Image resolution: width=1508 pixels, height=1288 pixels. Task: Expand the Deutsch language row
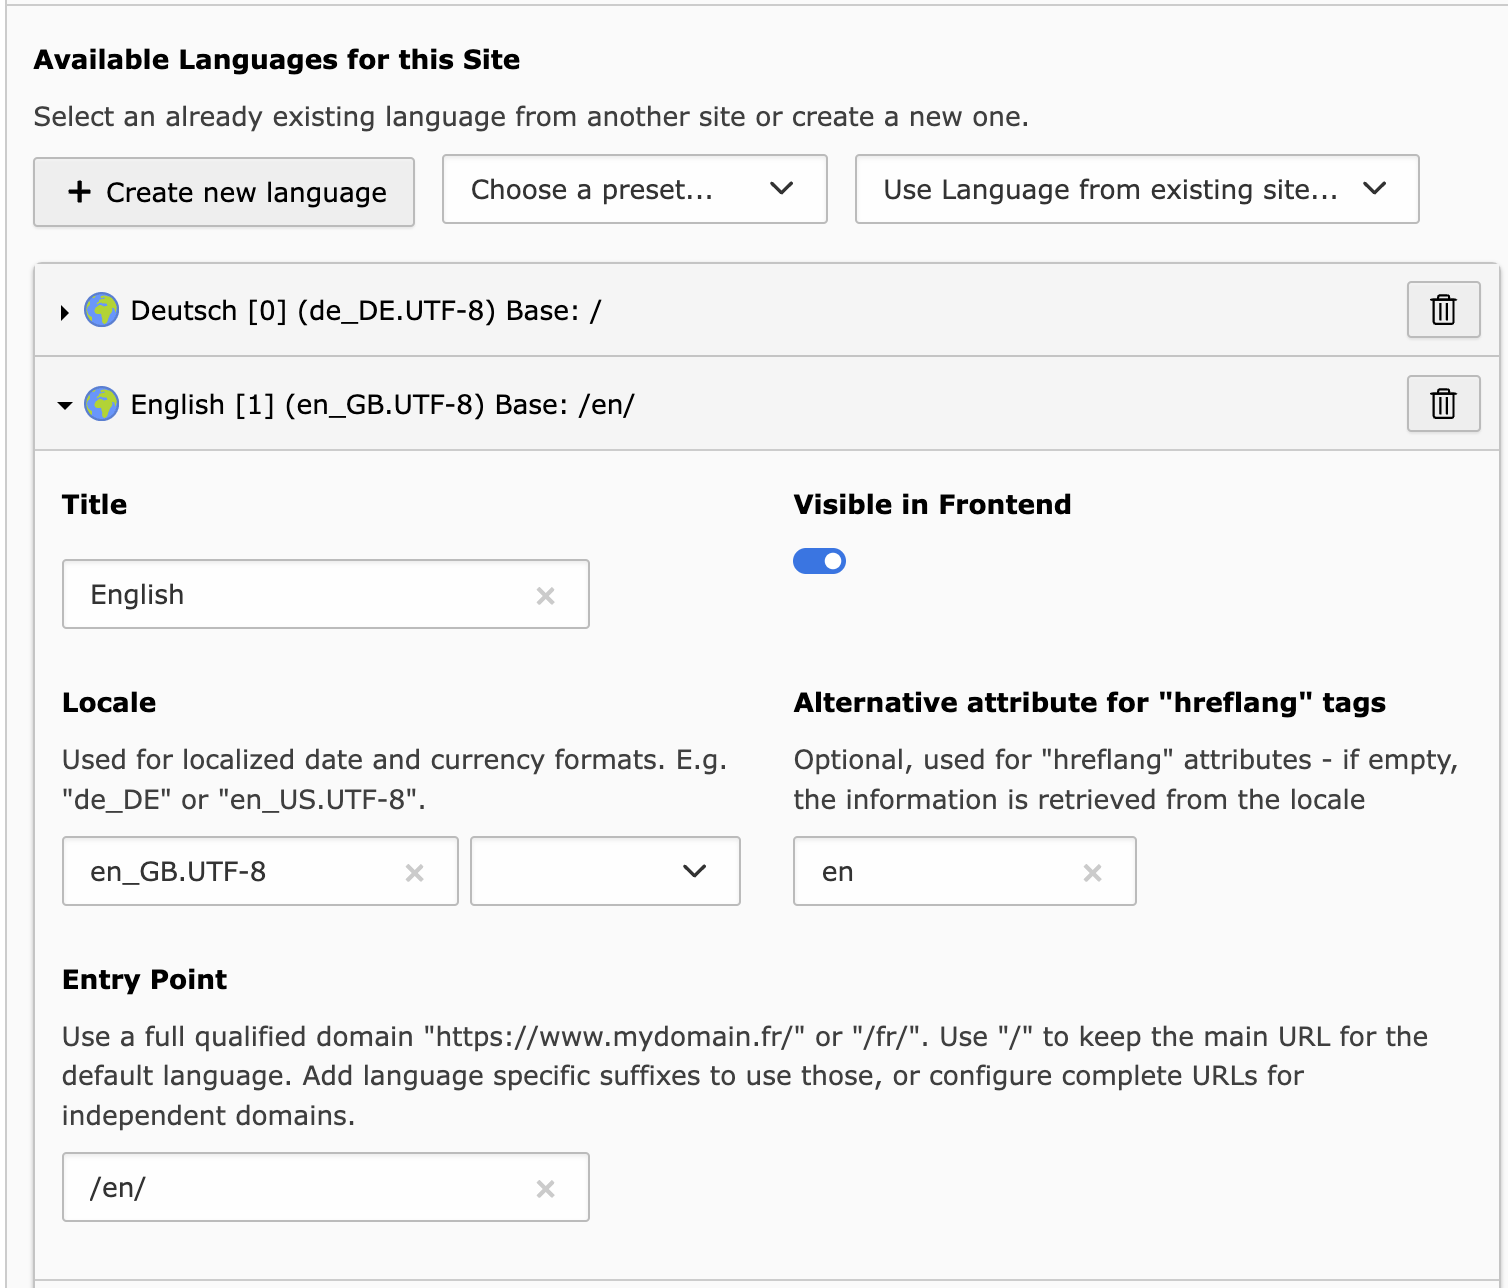65,312
